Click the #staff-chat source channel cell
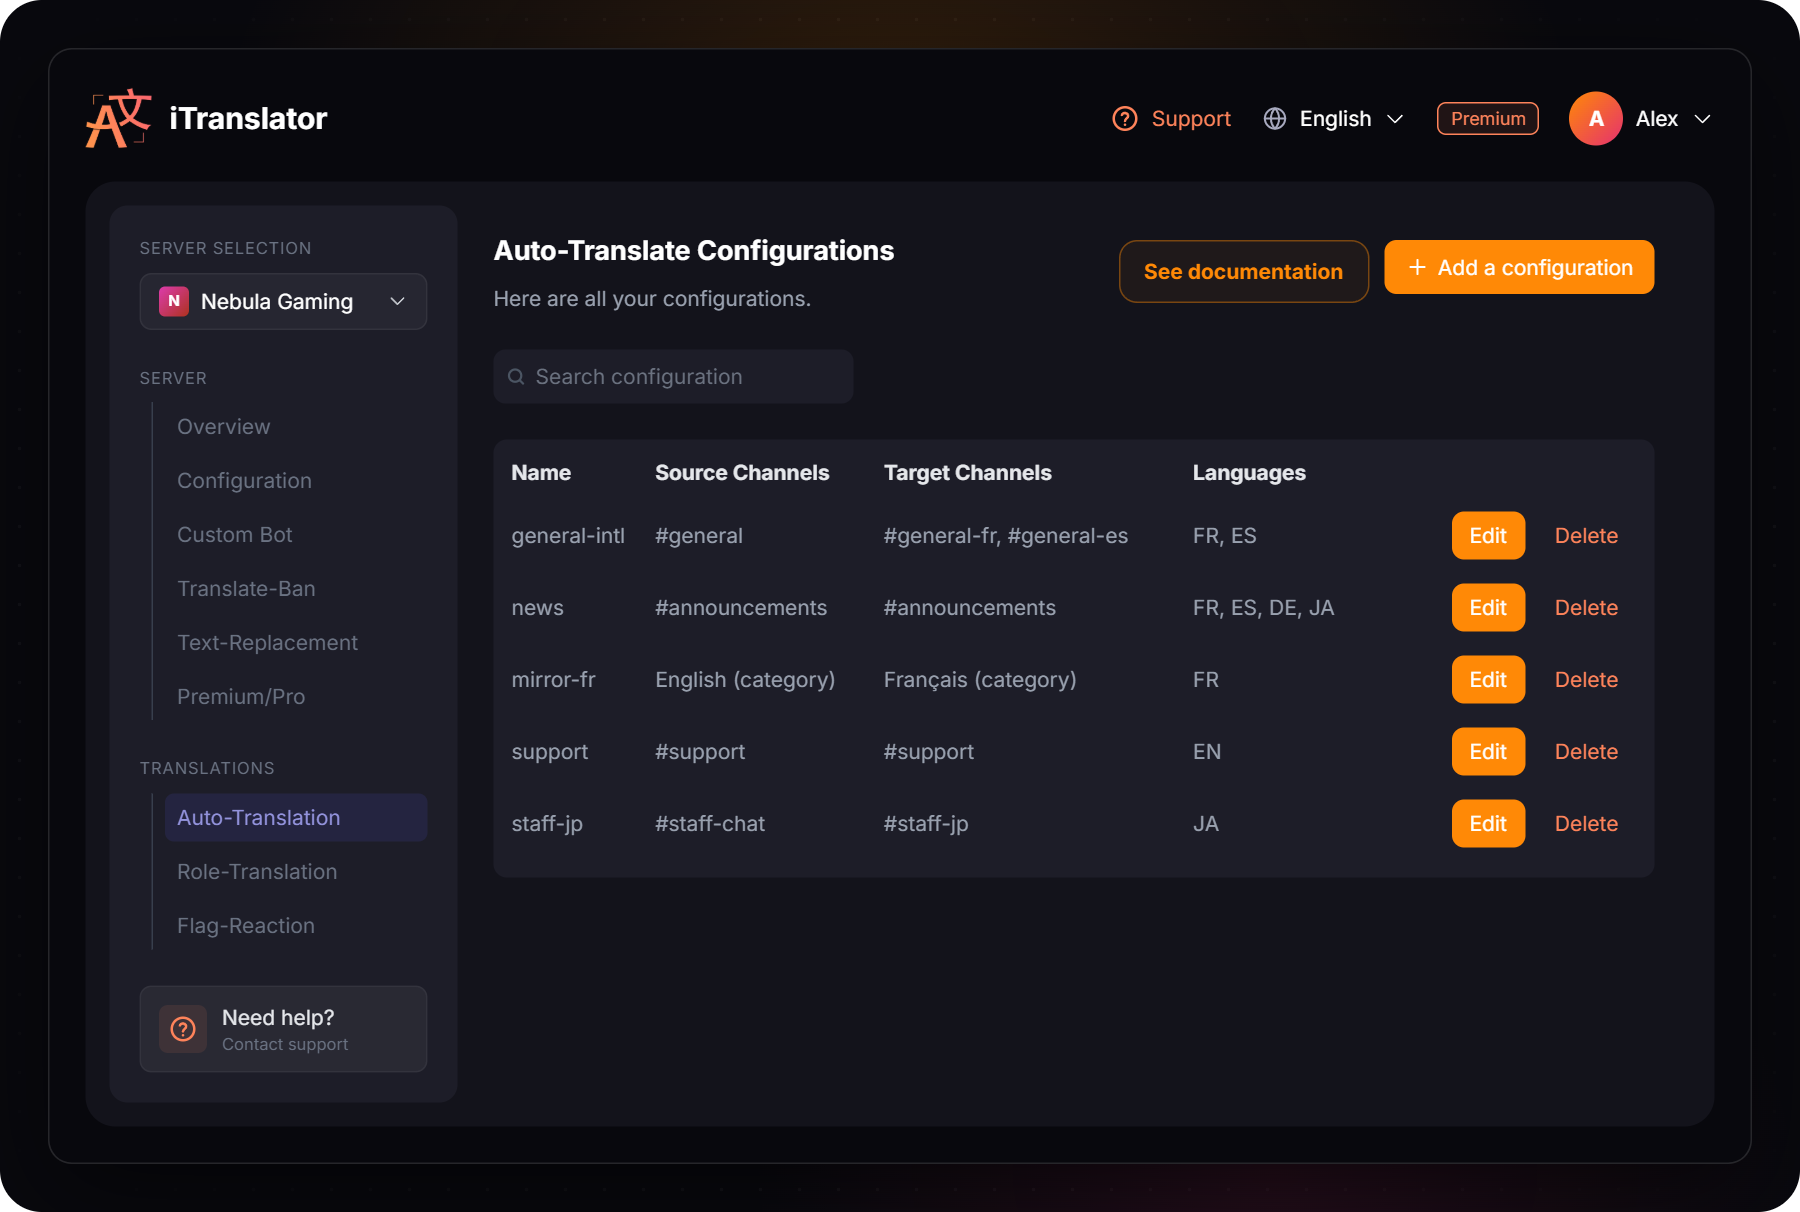Viewport: 1800px width, 1212px height. click(x=710, y=824)
